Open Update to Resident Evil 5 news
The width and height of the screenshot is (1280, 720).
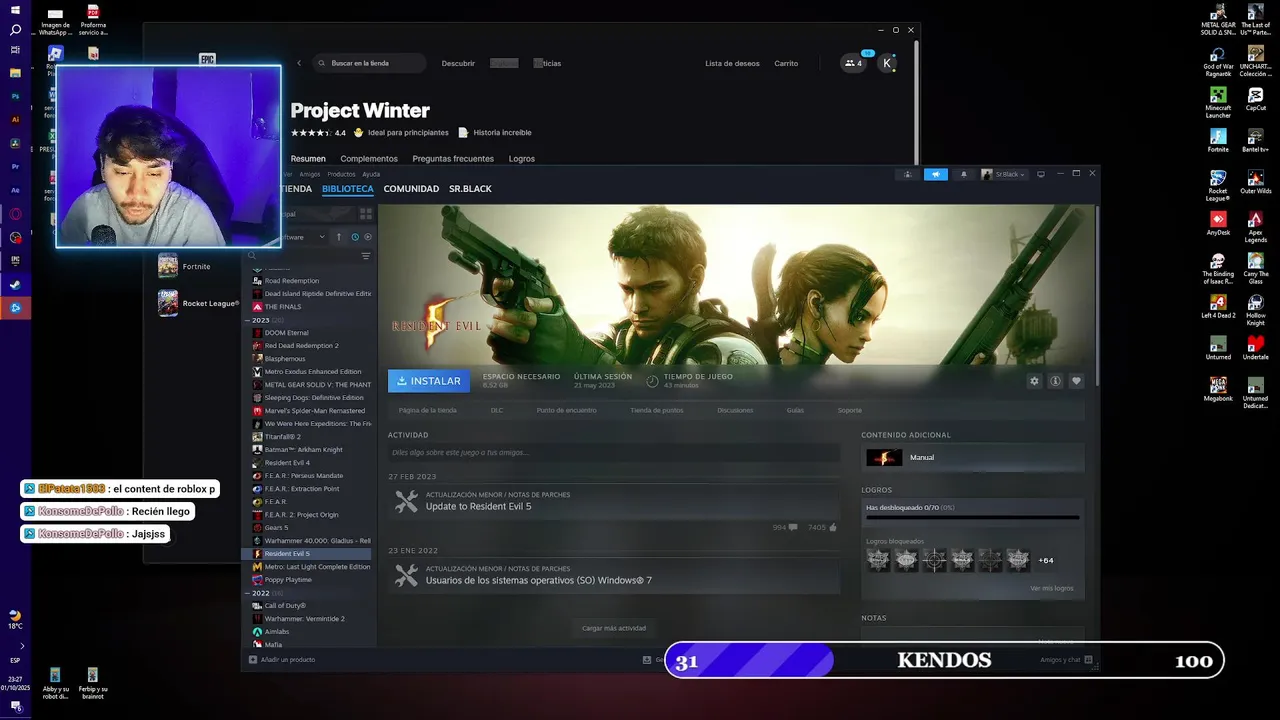(478, 507)
